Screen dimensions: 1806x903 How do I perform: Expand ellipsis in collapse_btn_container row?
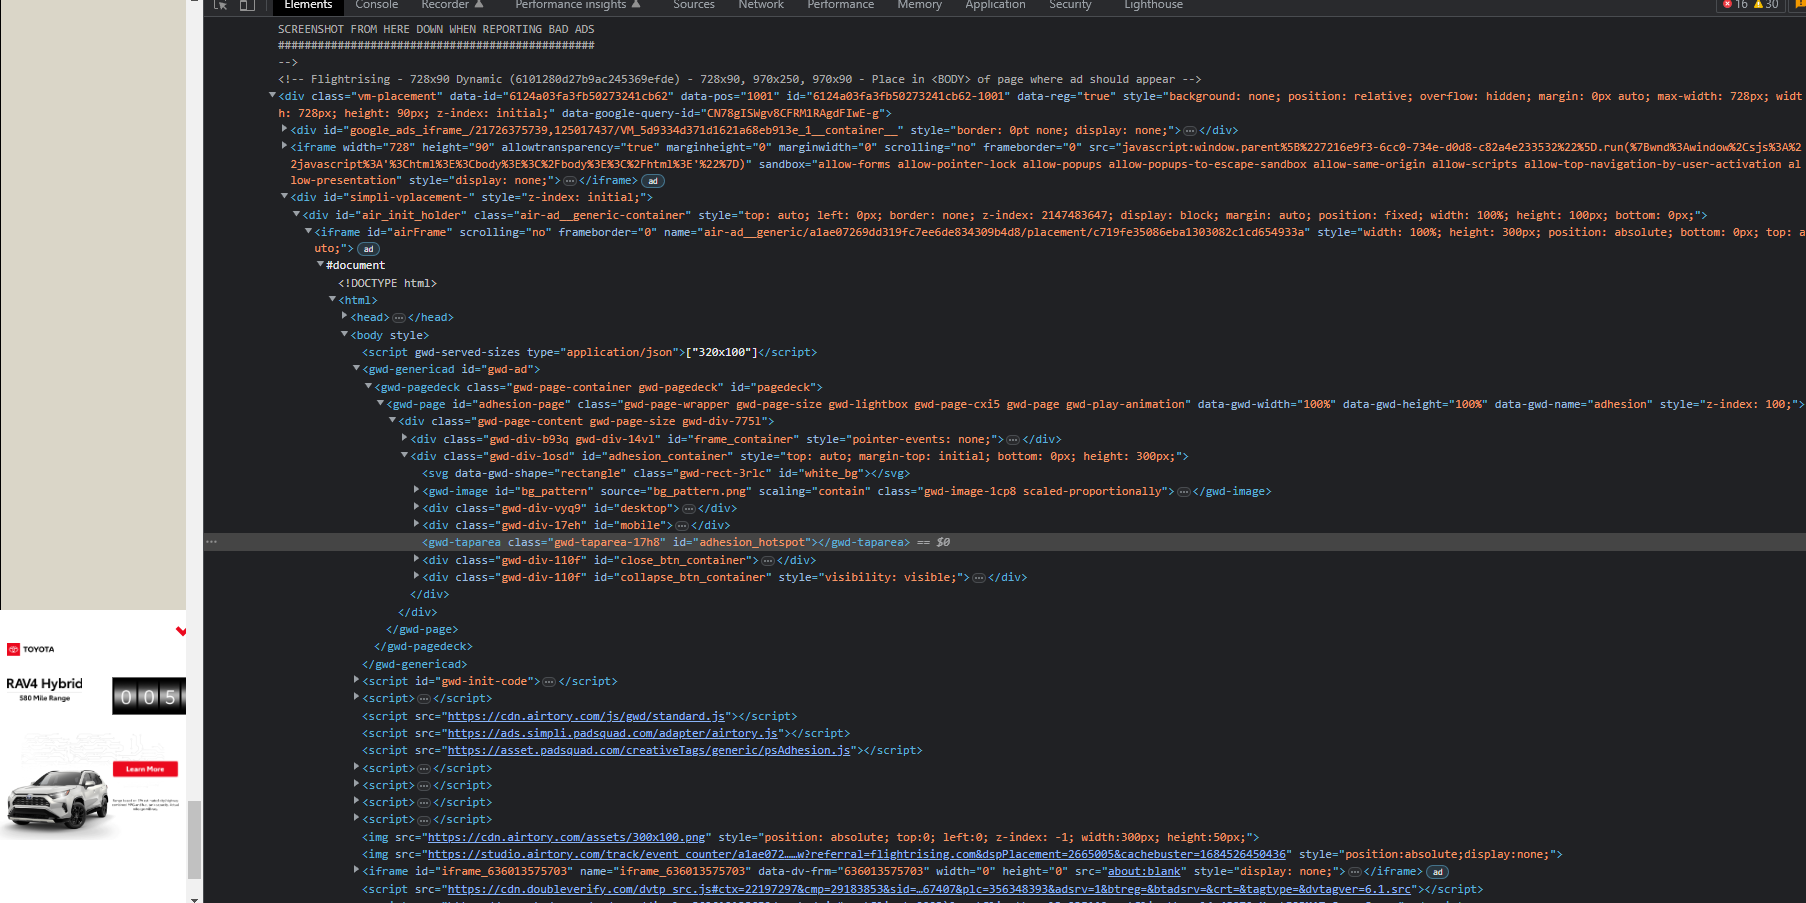coord(979,578)
